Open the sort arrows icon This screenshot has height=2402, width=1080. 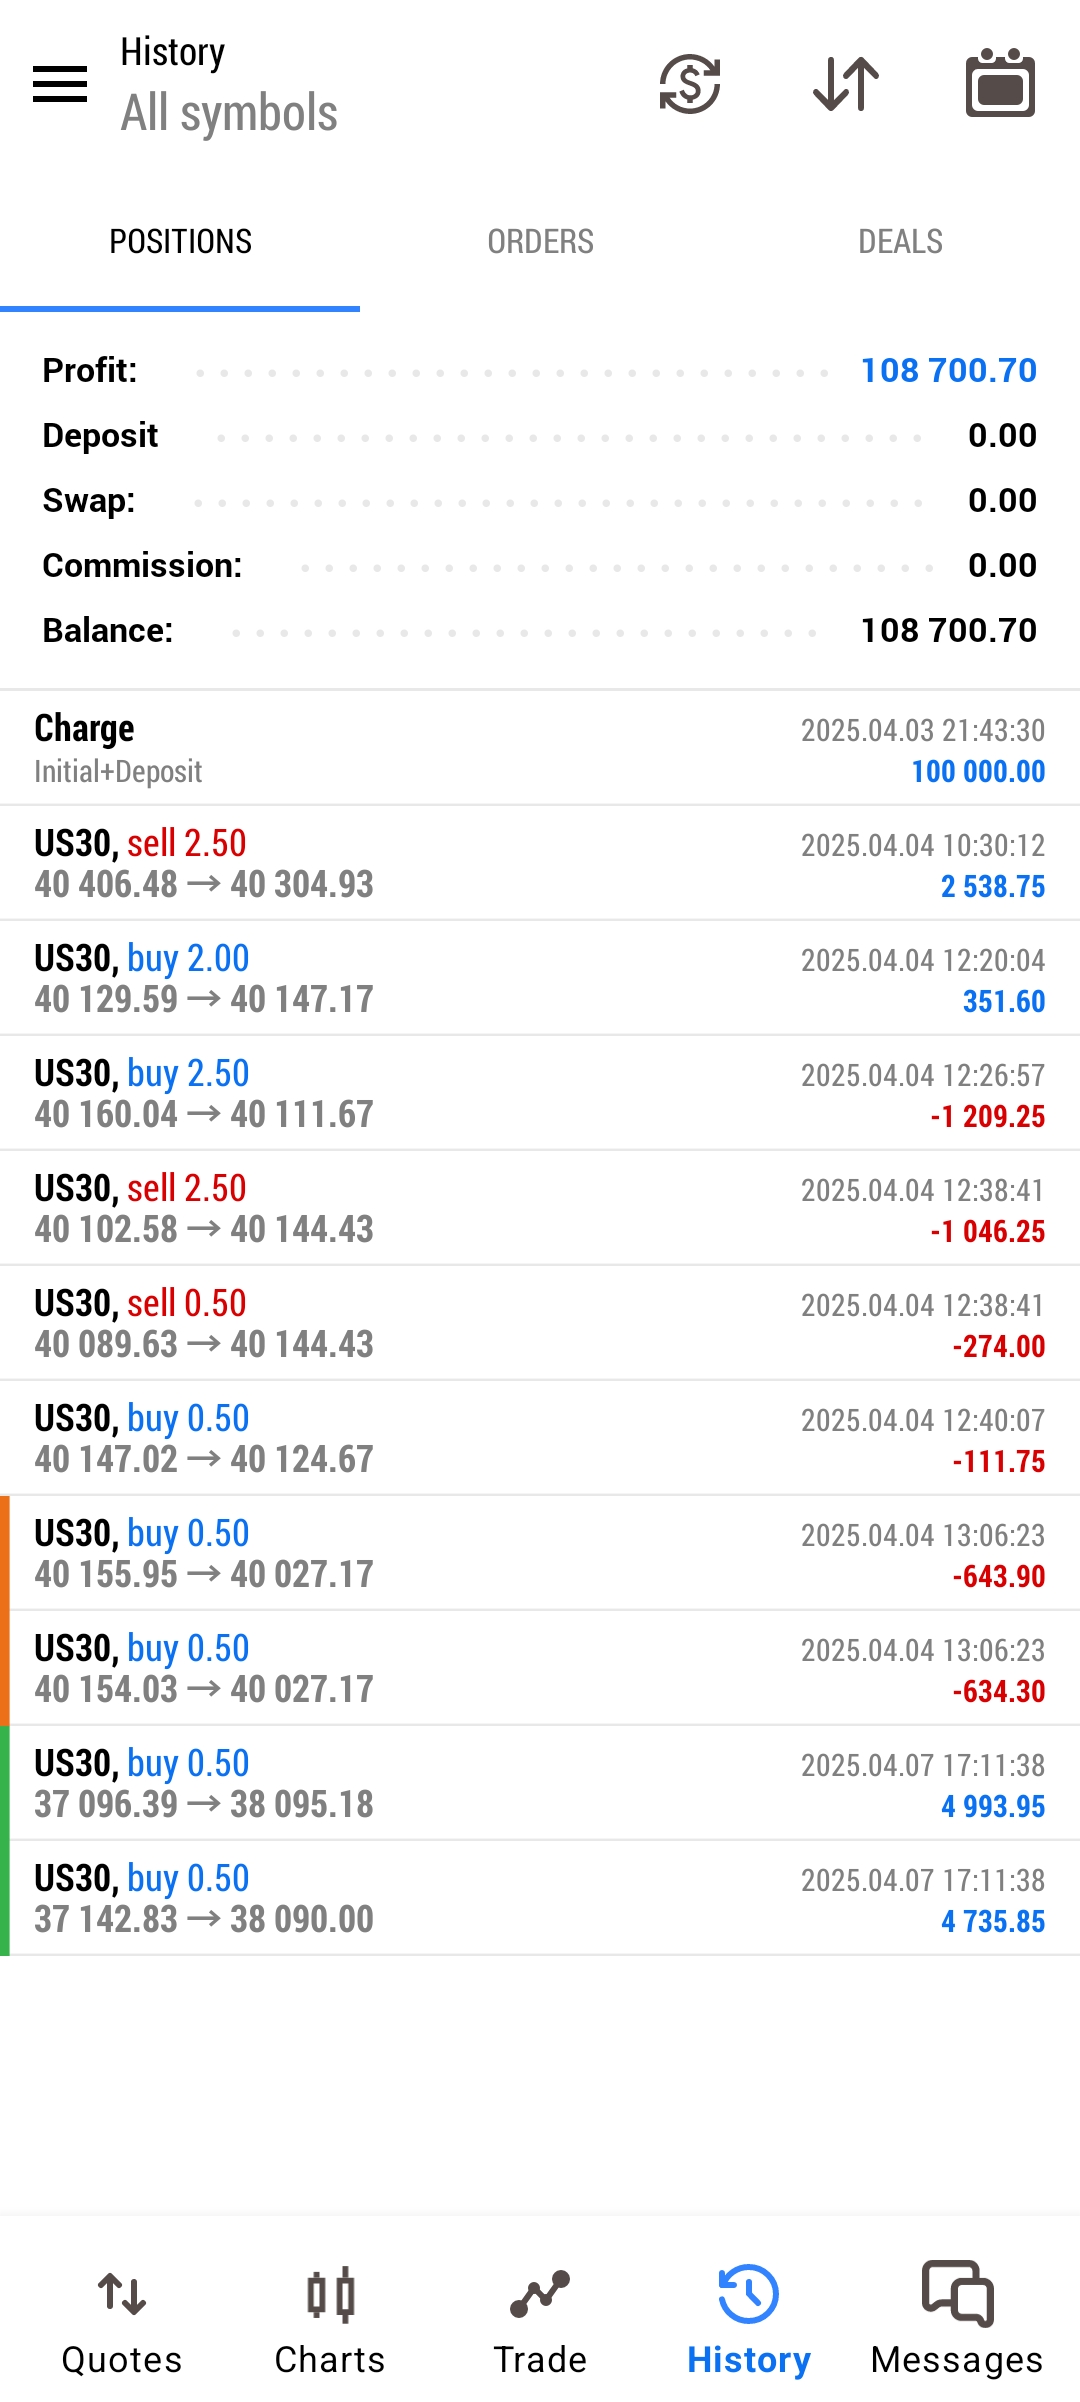coord(846,84)
